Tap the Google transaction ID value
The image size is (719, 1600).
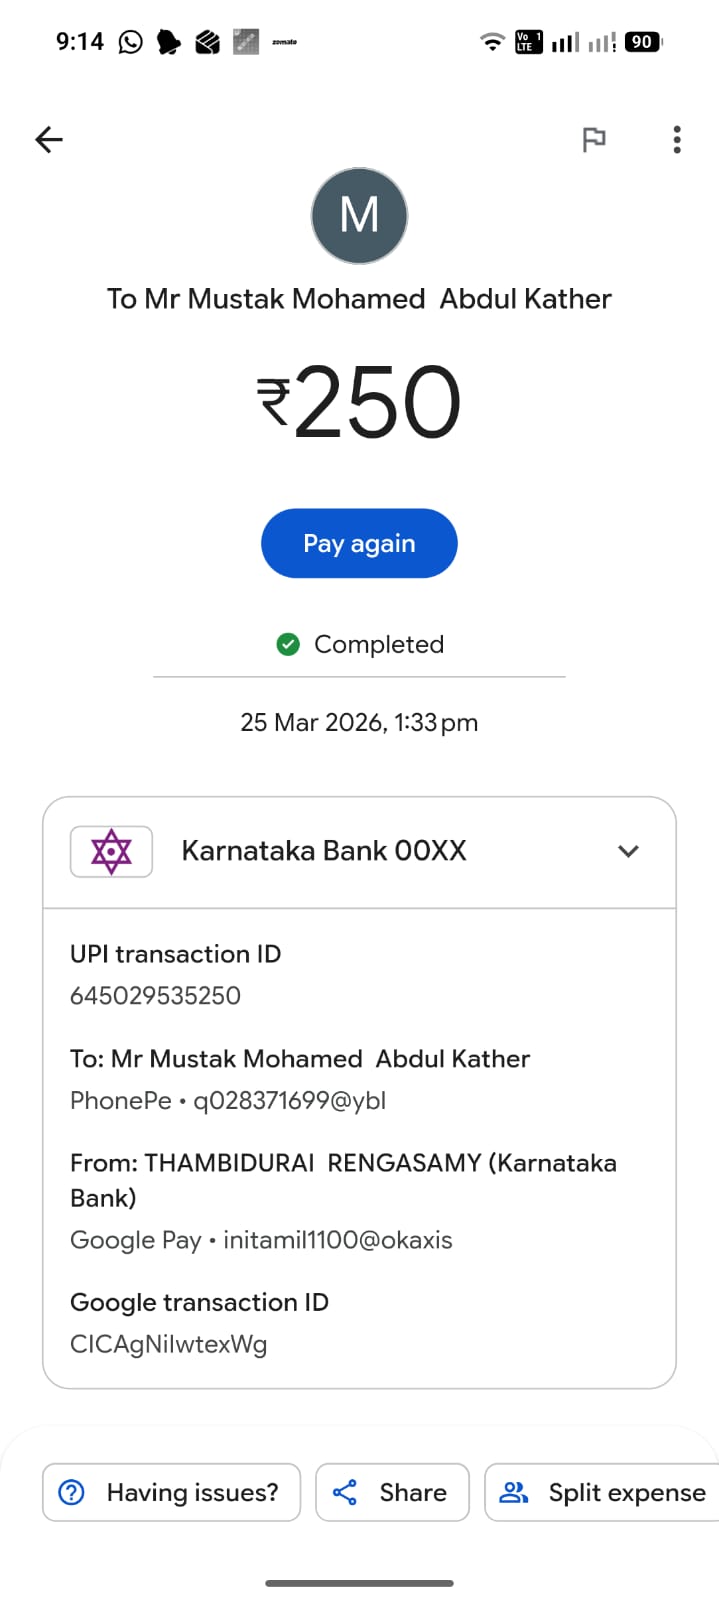click(x=168, y=1344)
